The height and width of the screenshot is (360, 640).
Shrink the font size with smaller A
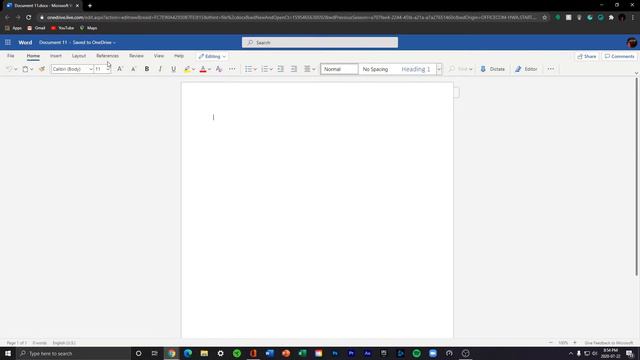click(x=133, y=69)
